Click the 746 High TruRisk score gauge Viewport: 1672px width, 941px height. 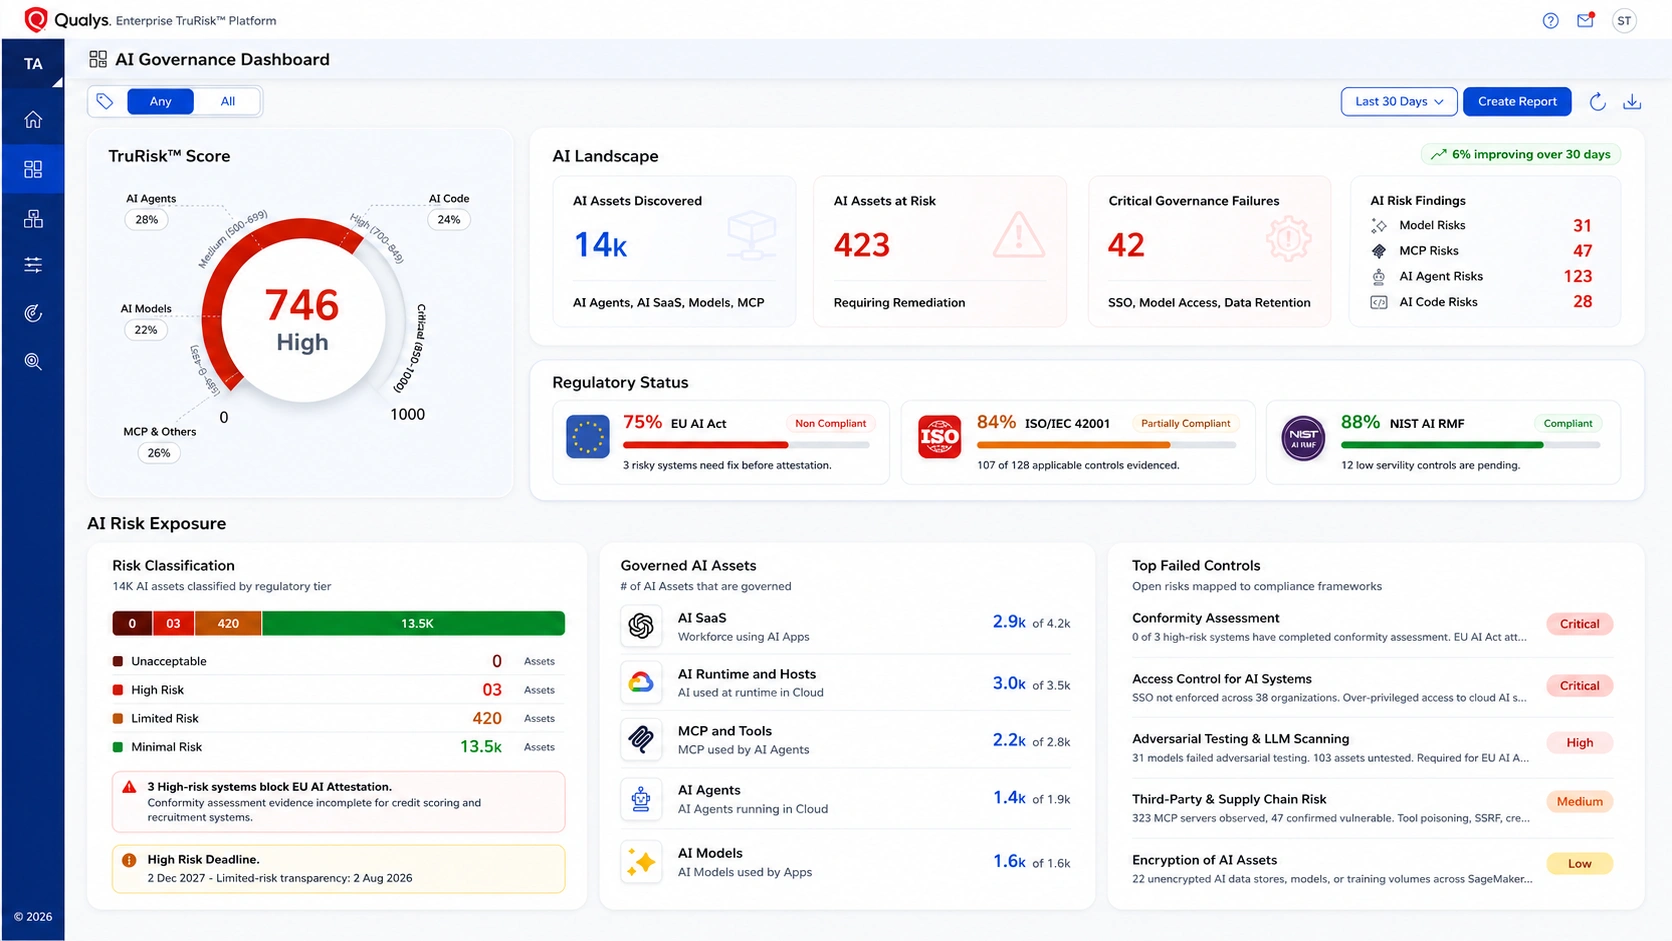302,320
